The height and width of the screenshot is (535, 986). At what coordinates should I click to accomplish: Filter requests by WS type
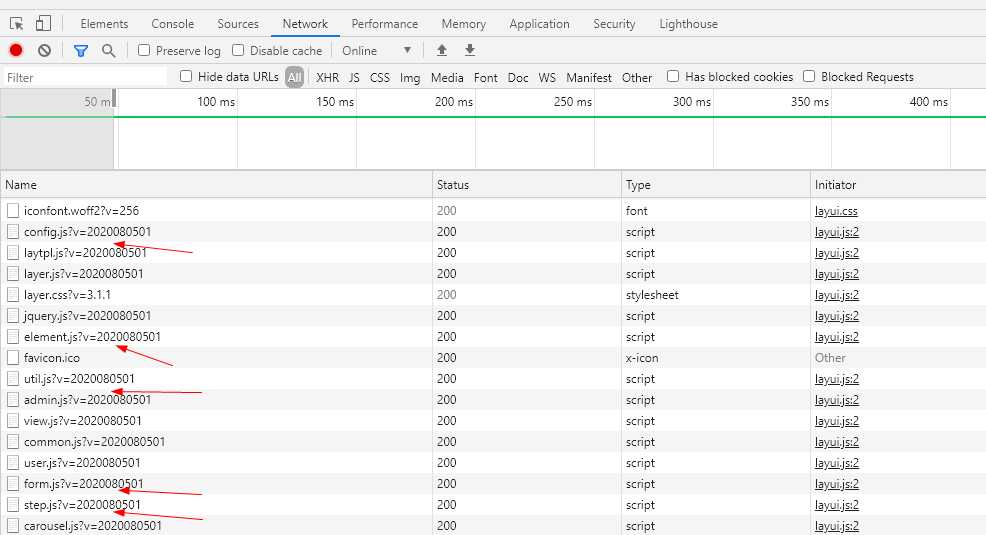tap(546, 77)
